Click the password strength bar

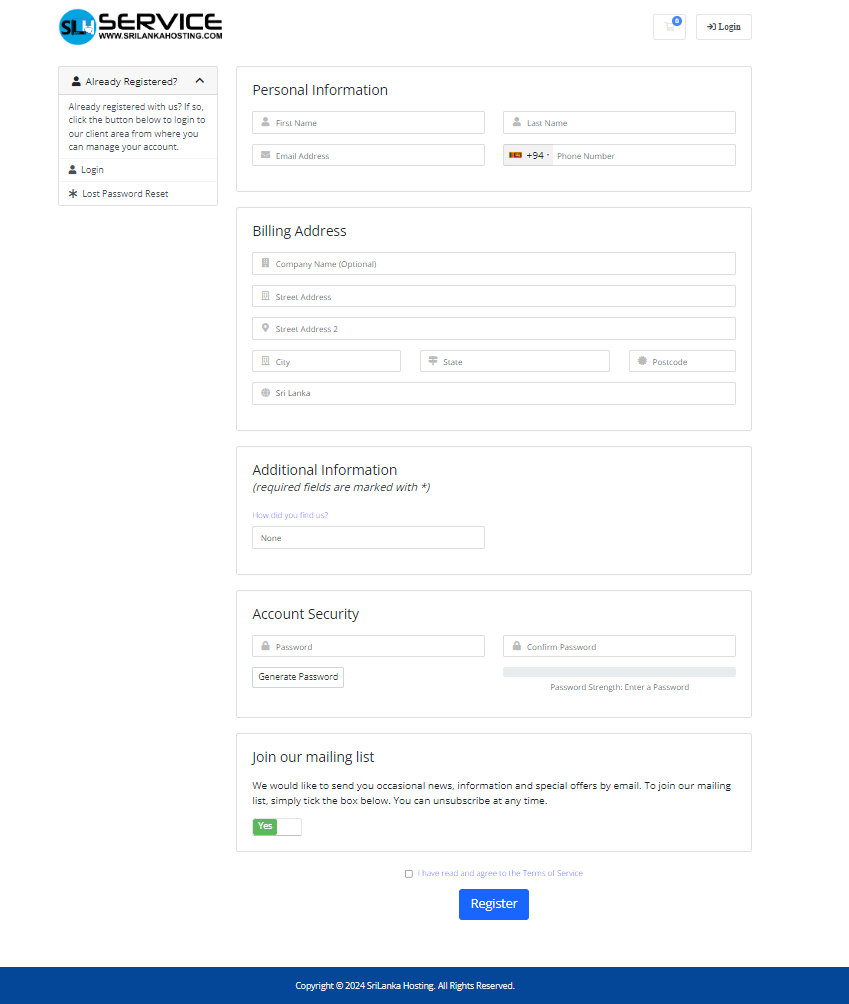pyautogui.click(x=619, y=672)
